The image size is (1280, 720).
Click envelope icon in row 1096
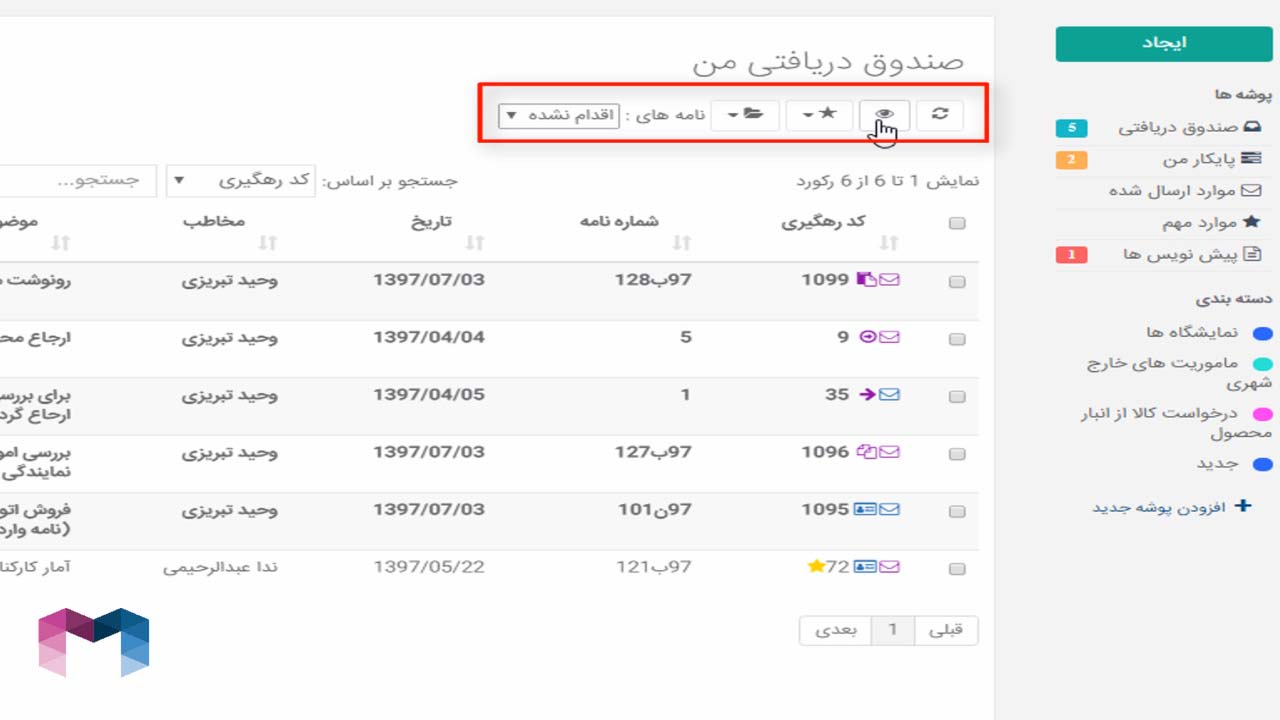[x=889, y=452]
